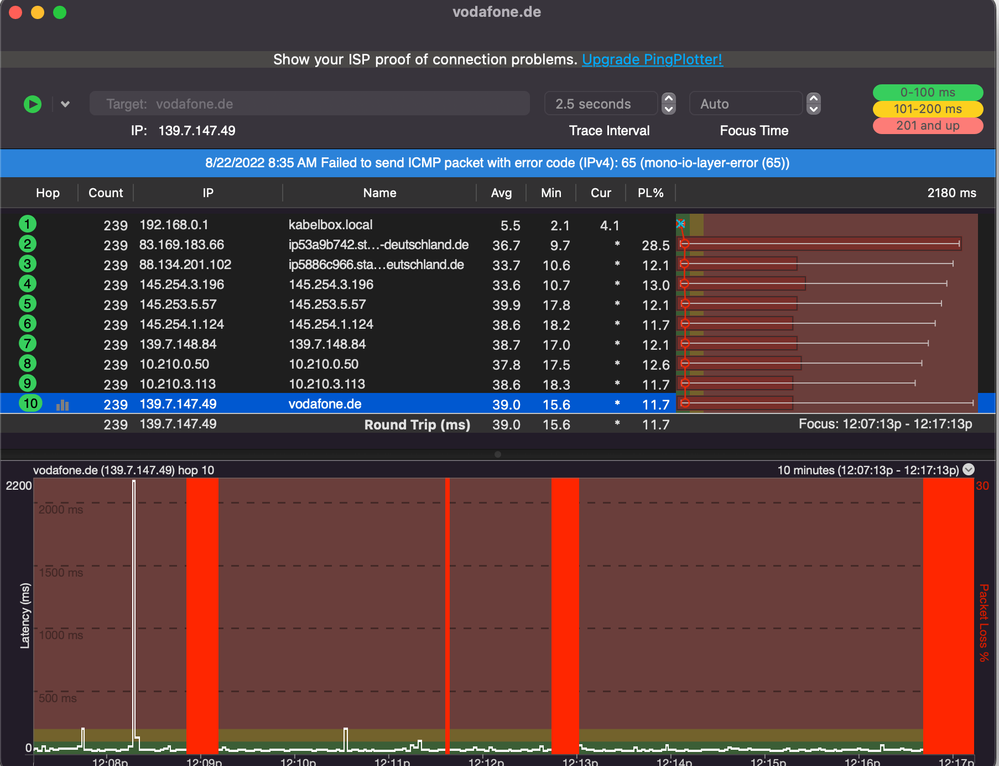Click the IP: 139.7.147.49 label under target

pos(183,131)
